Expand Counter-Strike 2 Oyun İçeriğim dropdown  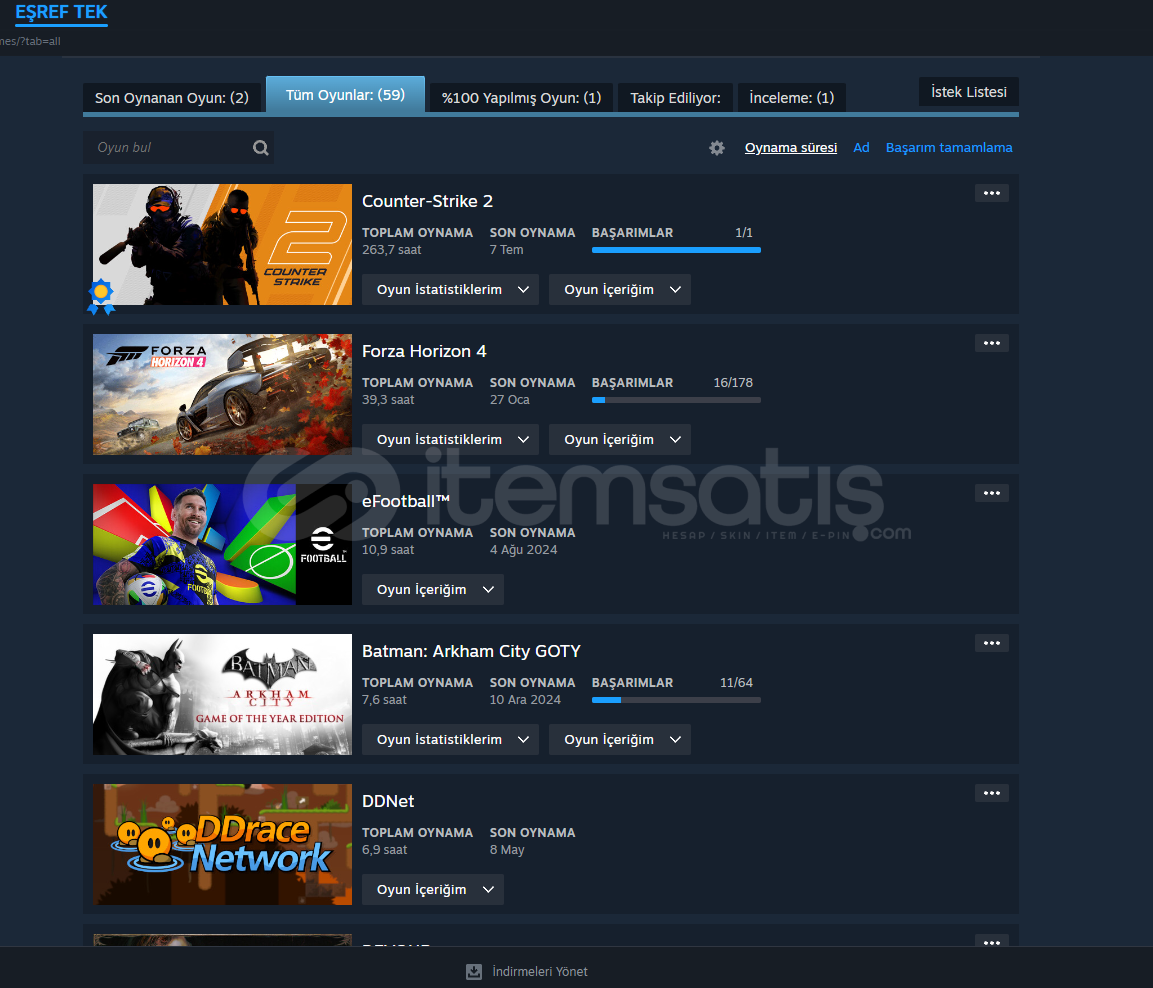click(620, 290)
